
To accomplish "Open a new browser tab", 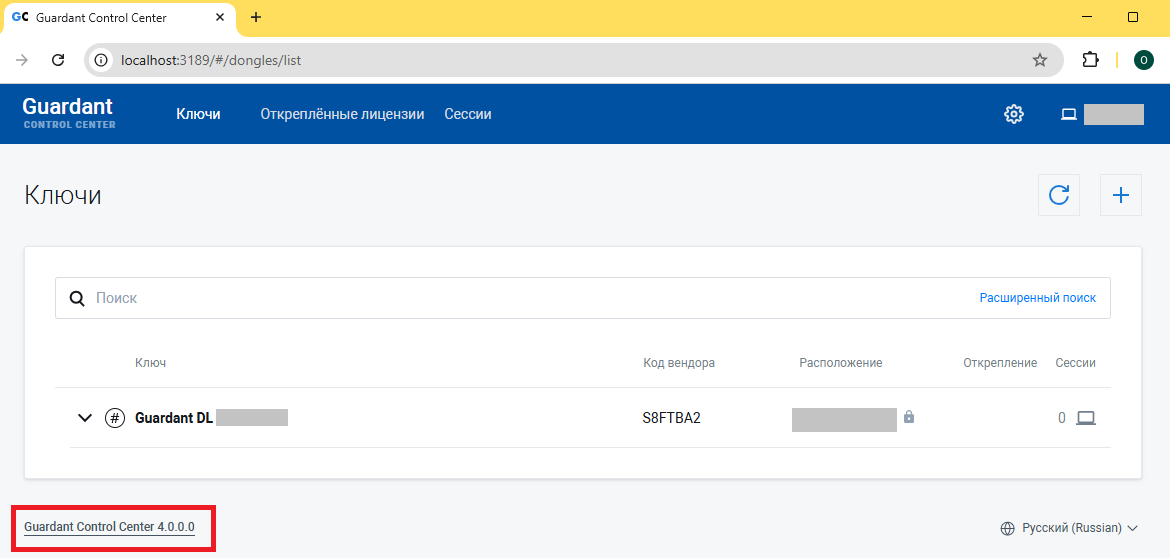I will [x=256, y=17].
